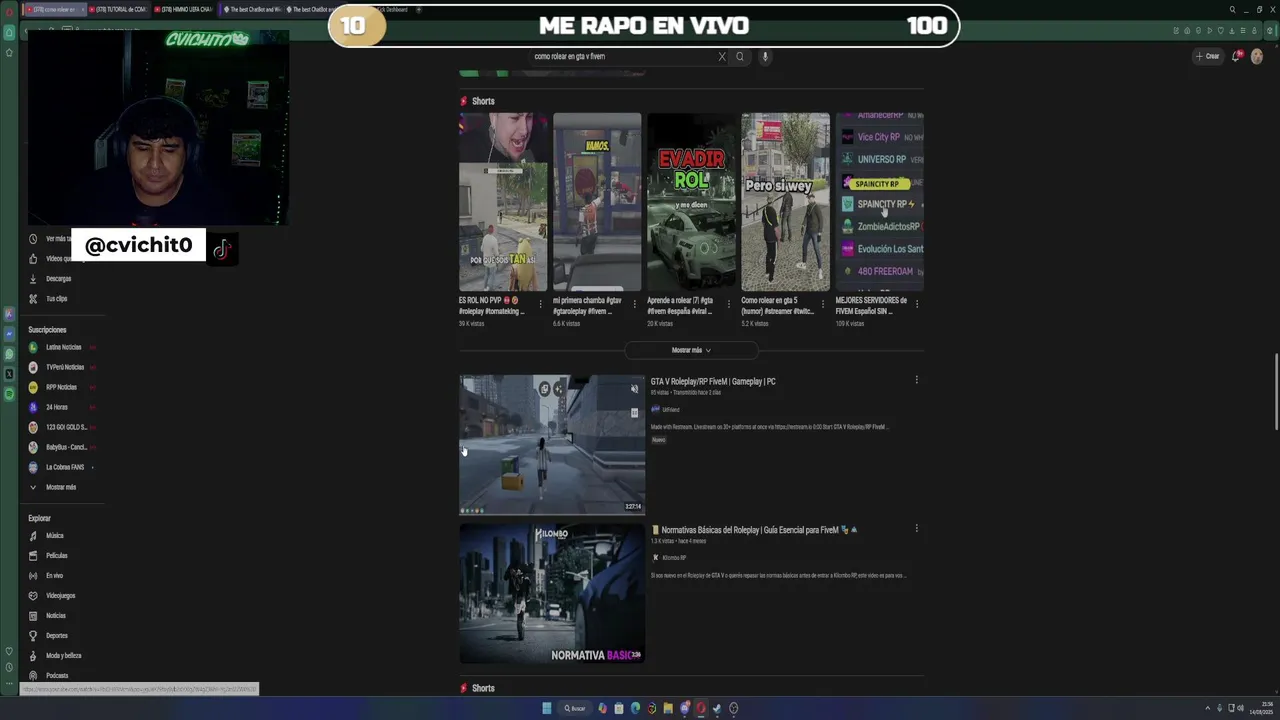Expand Mostrar más under Suscripciones

(52, 487)
